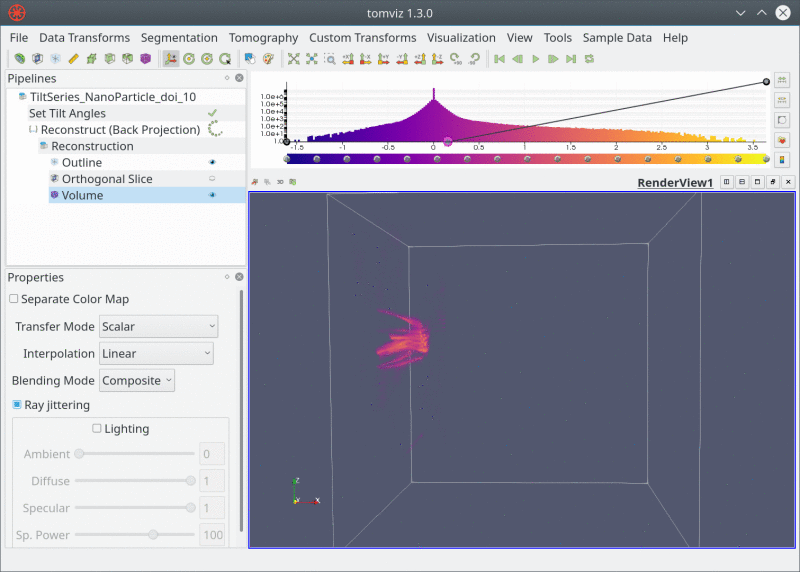Open the Blending Mode dropdown
This screenshot has width=800, height=572.
(137, 381)
